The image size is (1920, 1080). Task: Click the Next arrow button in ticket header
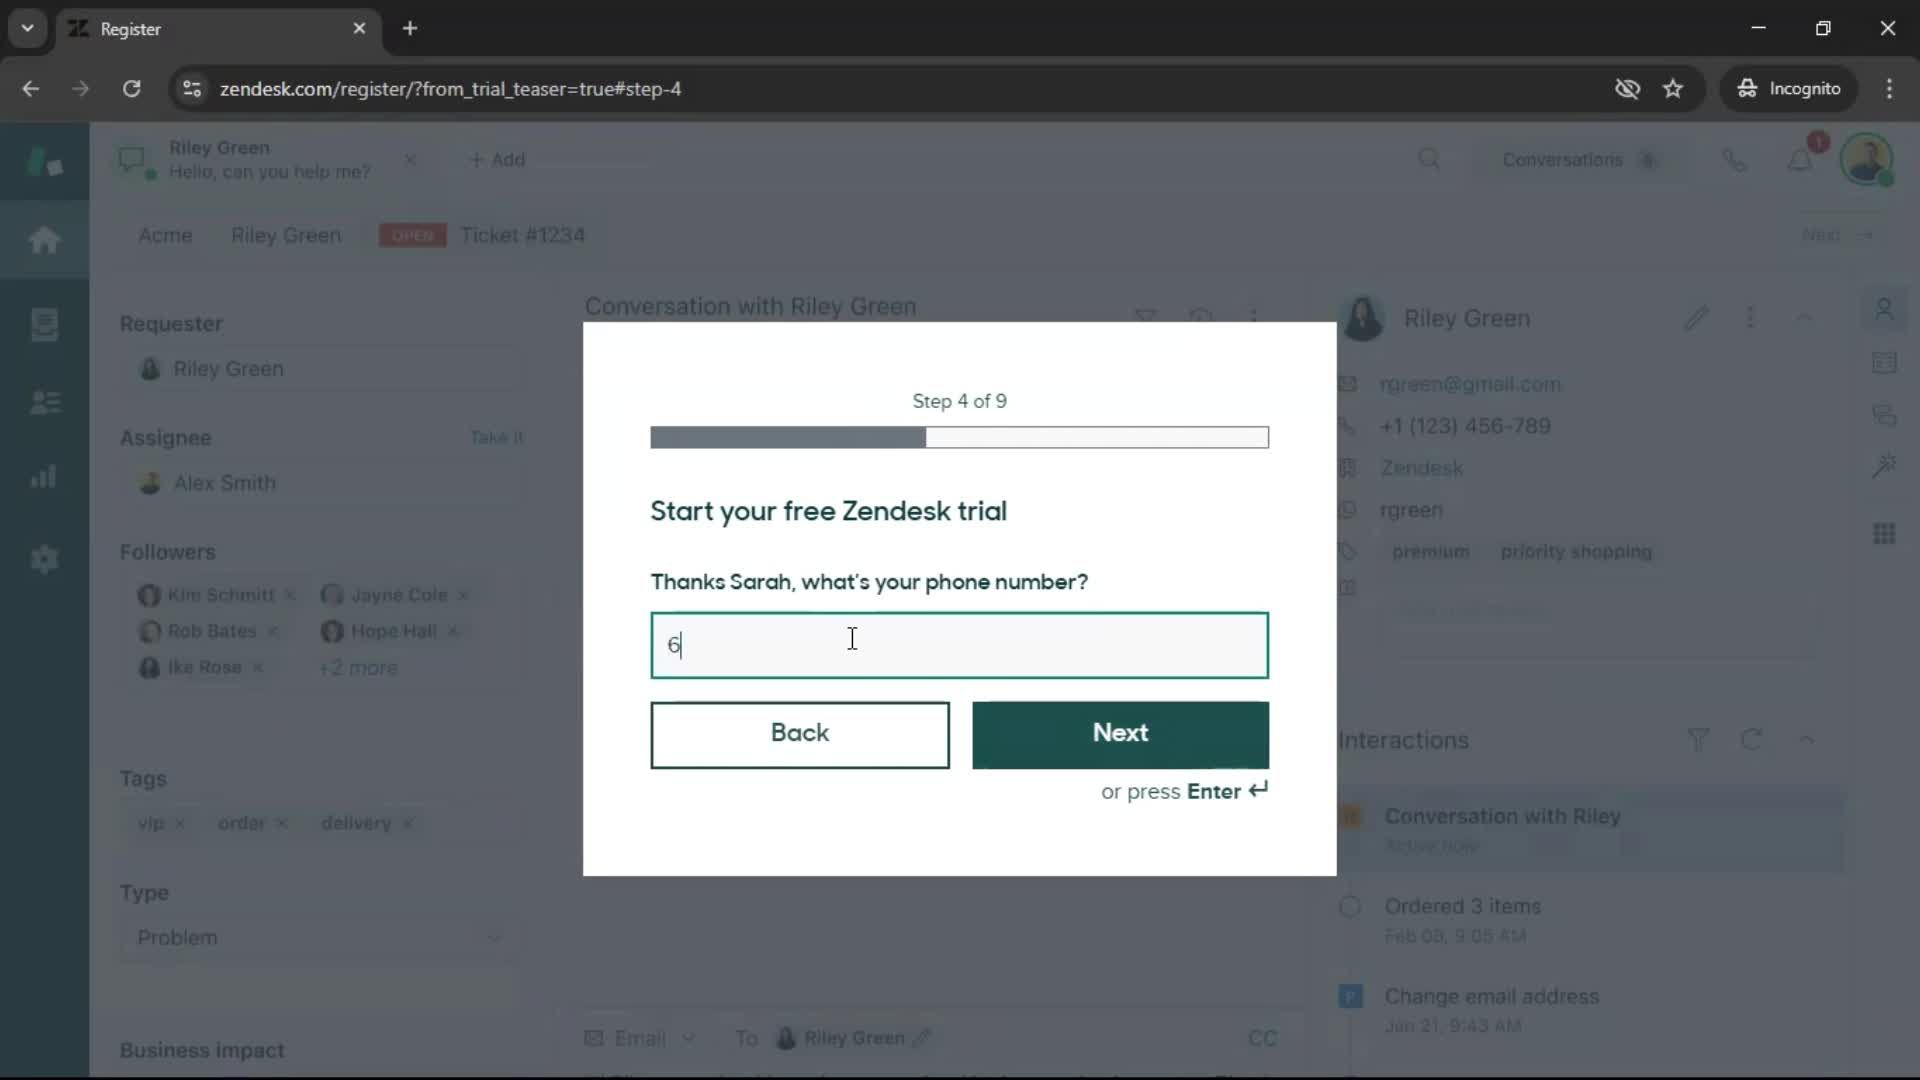click(x=1838, y=235)
